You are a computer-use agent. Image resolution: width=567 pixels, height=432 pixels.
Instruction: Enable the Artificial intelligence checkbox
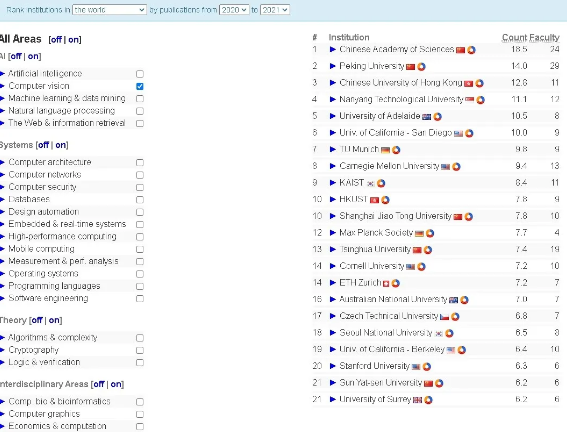[x=140, y=74]
